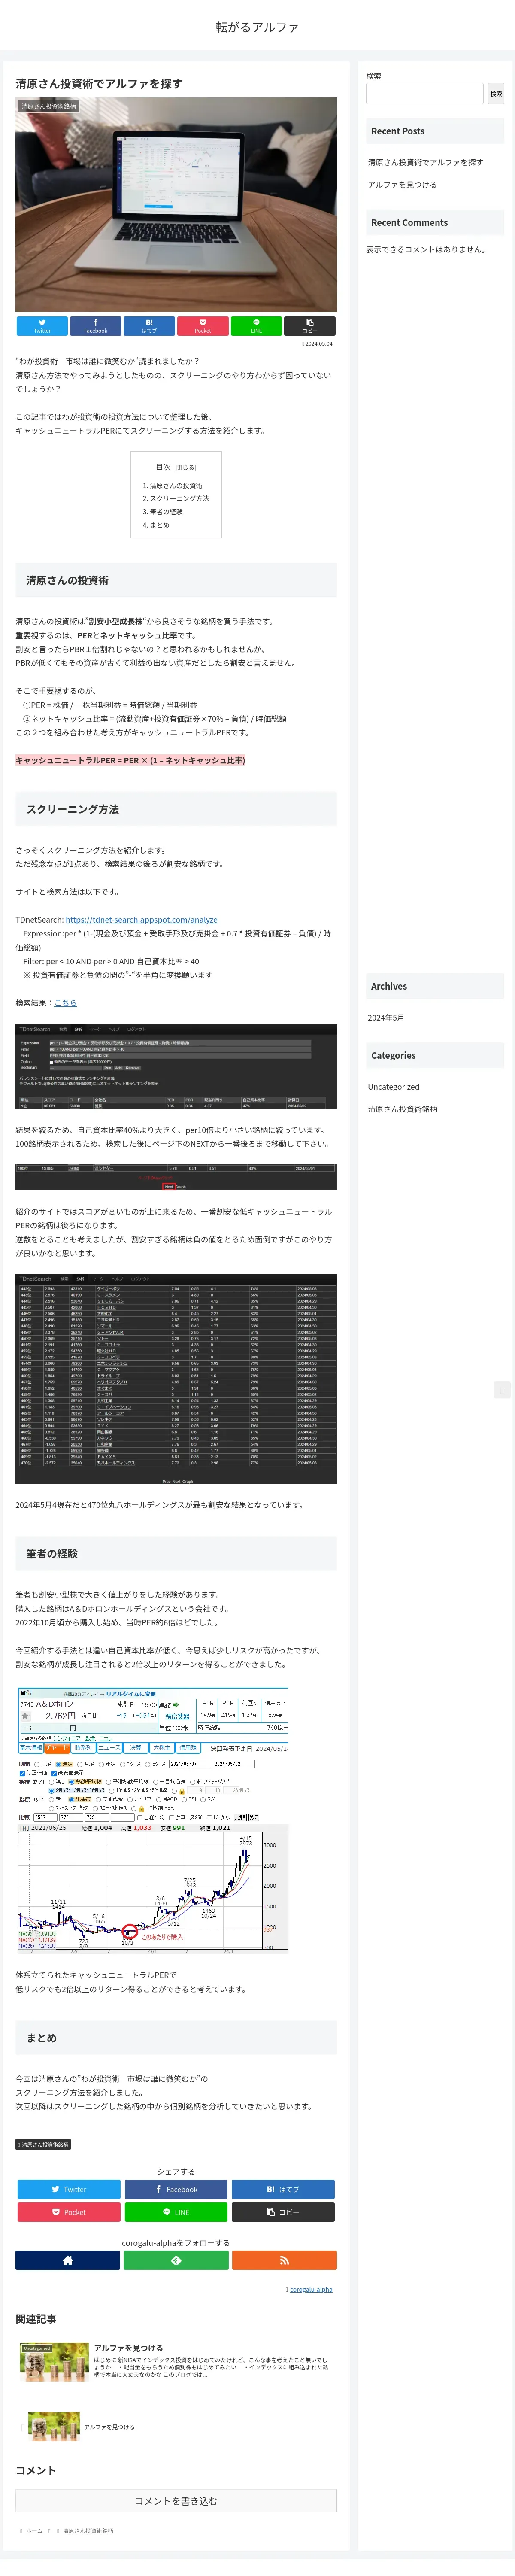The height and width of the screenshot is (2576, 515).
Task: Open the 2024年5月 archive link
Action: click(x=386, y=1017)
